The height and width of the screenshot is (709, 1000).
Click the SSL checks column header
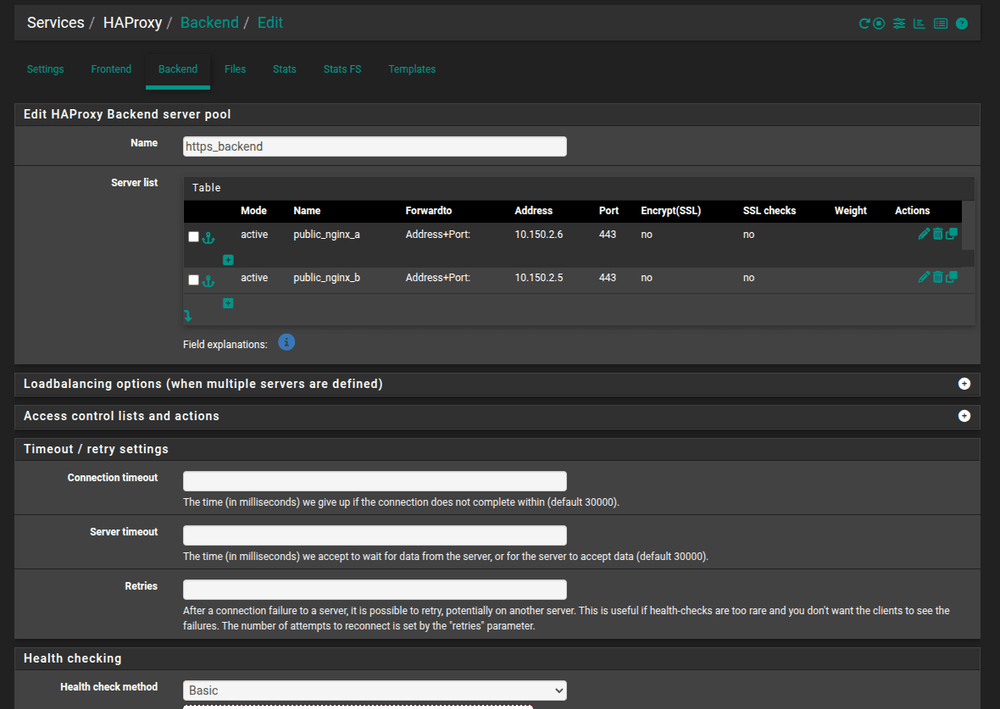(769, 210)
